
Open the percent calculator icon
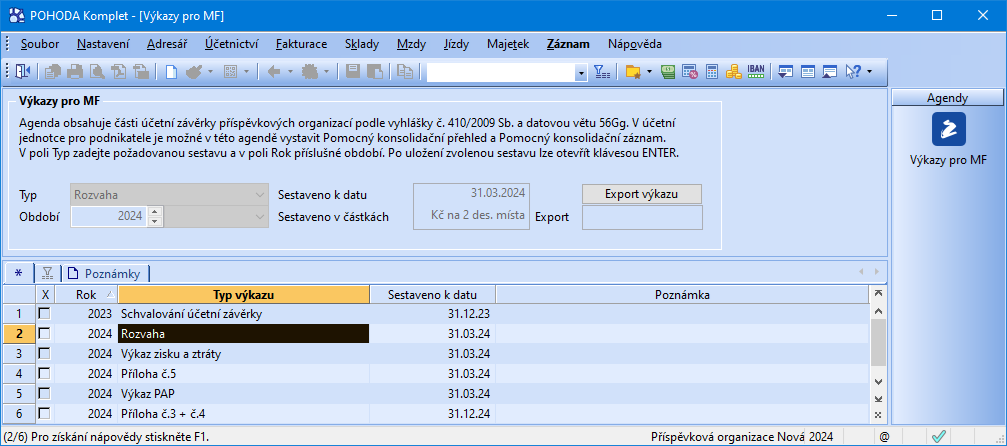[x=690, y=72]
